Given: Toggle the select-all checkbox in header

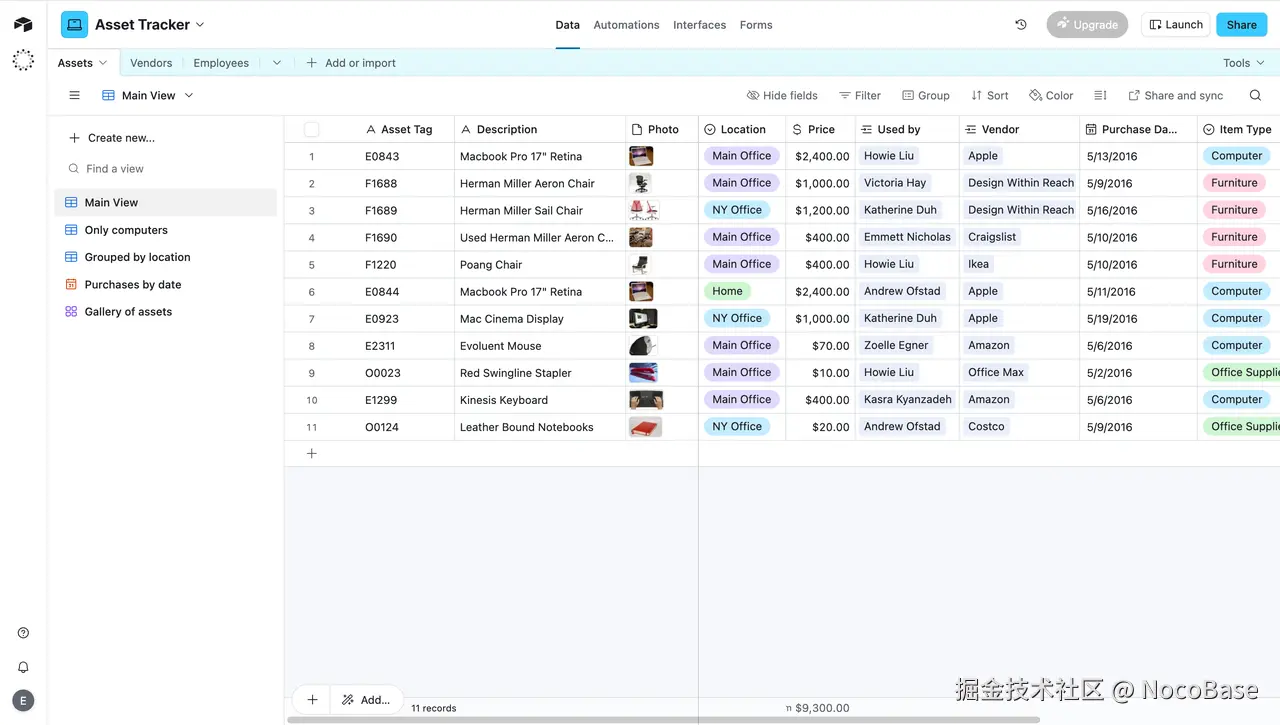Looking at the screenshot, I should point(312,129).
